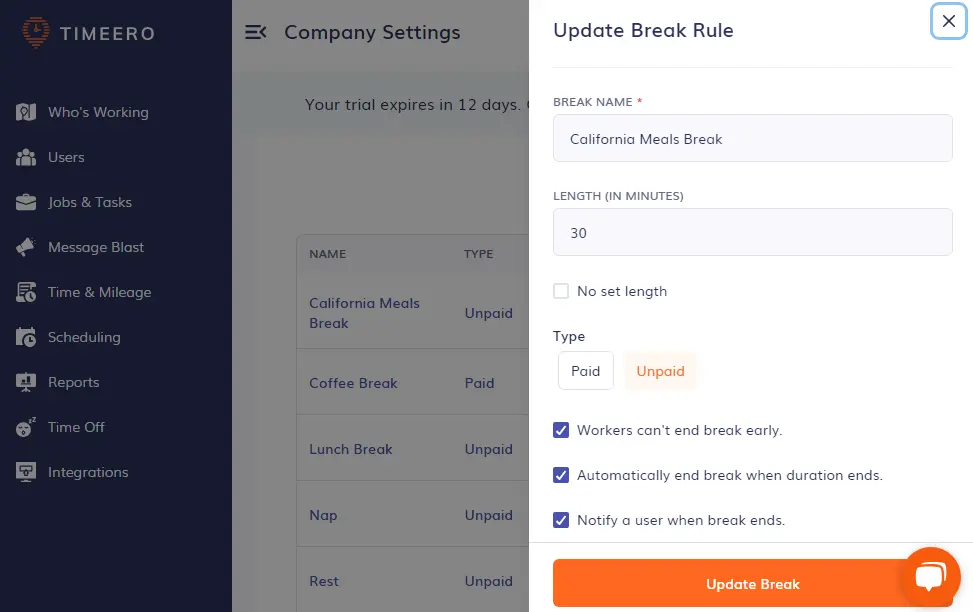This screenshot has height=612, width=973.
Task: Open Jobs & Tasks from sidebar
Action: (25, 202)
